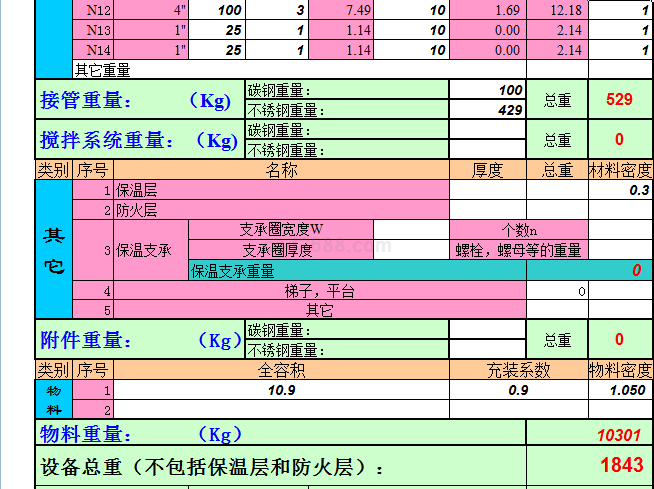Image resolution: width=654 pixels, height=489 pixels.
Task: Select the 支承圈宽度W label cell
Action: point(281,230)
